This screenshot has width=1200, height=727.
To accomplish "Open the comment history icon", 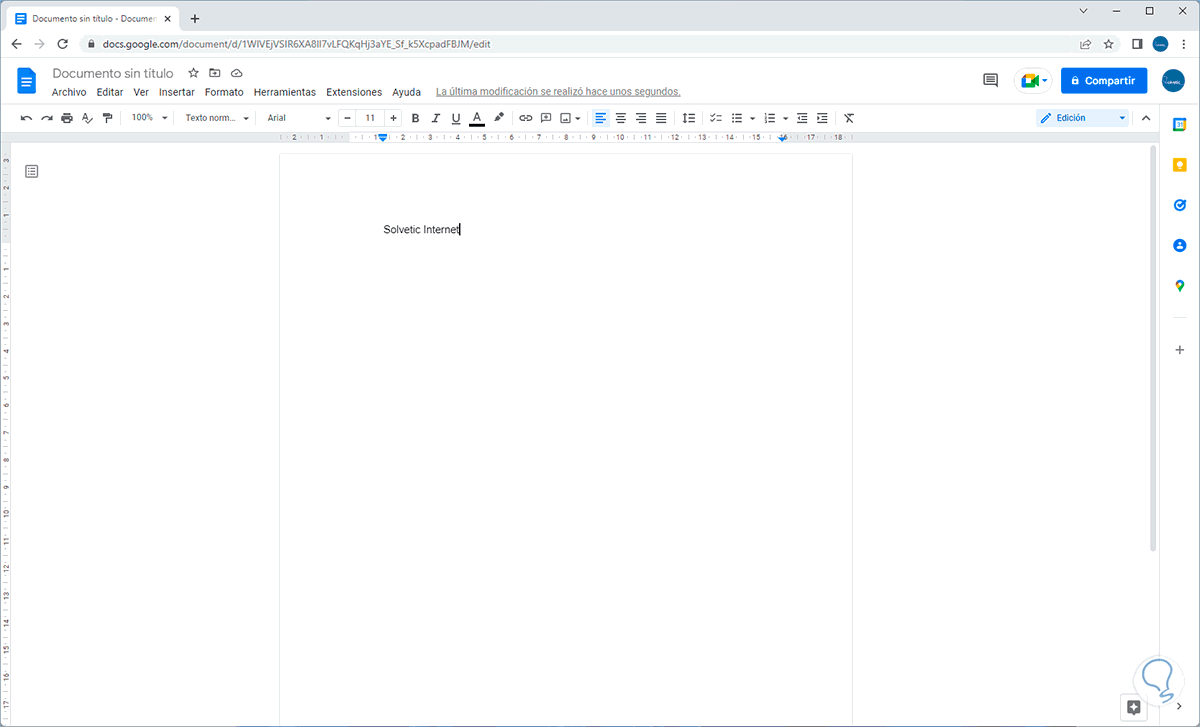I will (x=991, y=81).
